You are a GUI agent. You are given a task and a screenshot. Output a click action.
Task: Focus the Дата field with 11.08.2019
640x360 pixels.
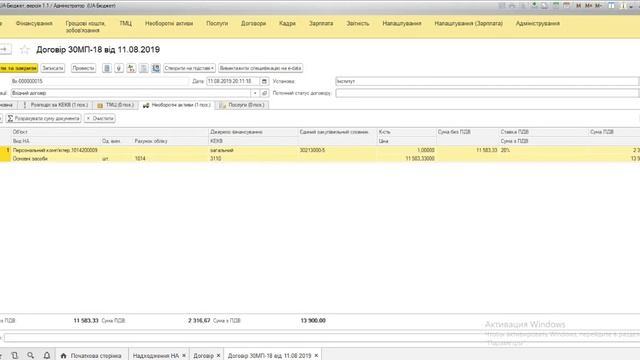point(233,81)
